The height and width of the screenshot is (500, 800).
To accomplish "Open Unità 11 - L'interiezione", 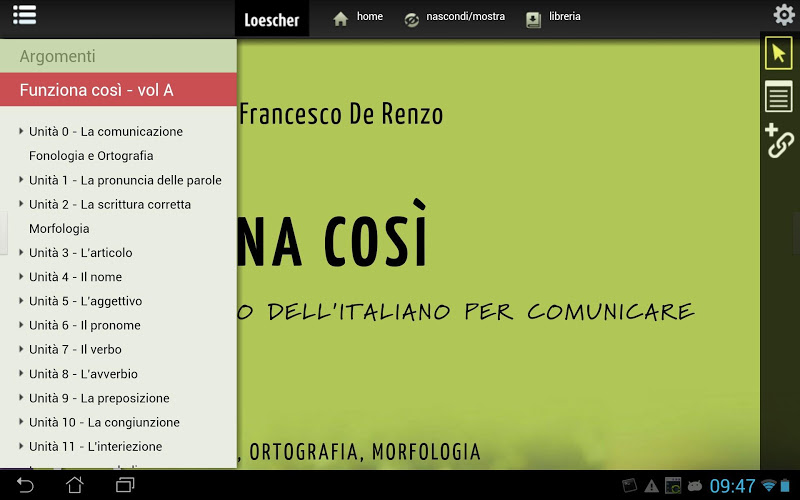I will pos(95,446).
